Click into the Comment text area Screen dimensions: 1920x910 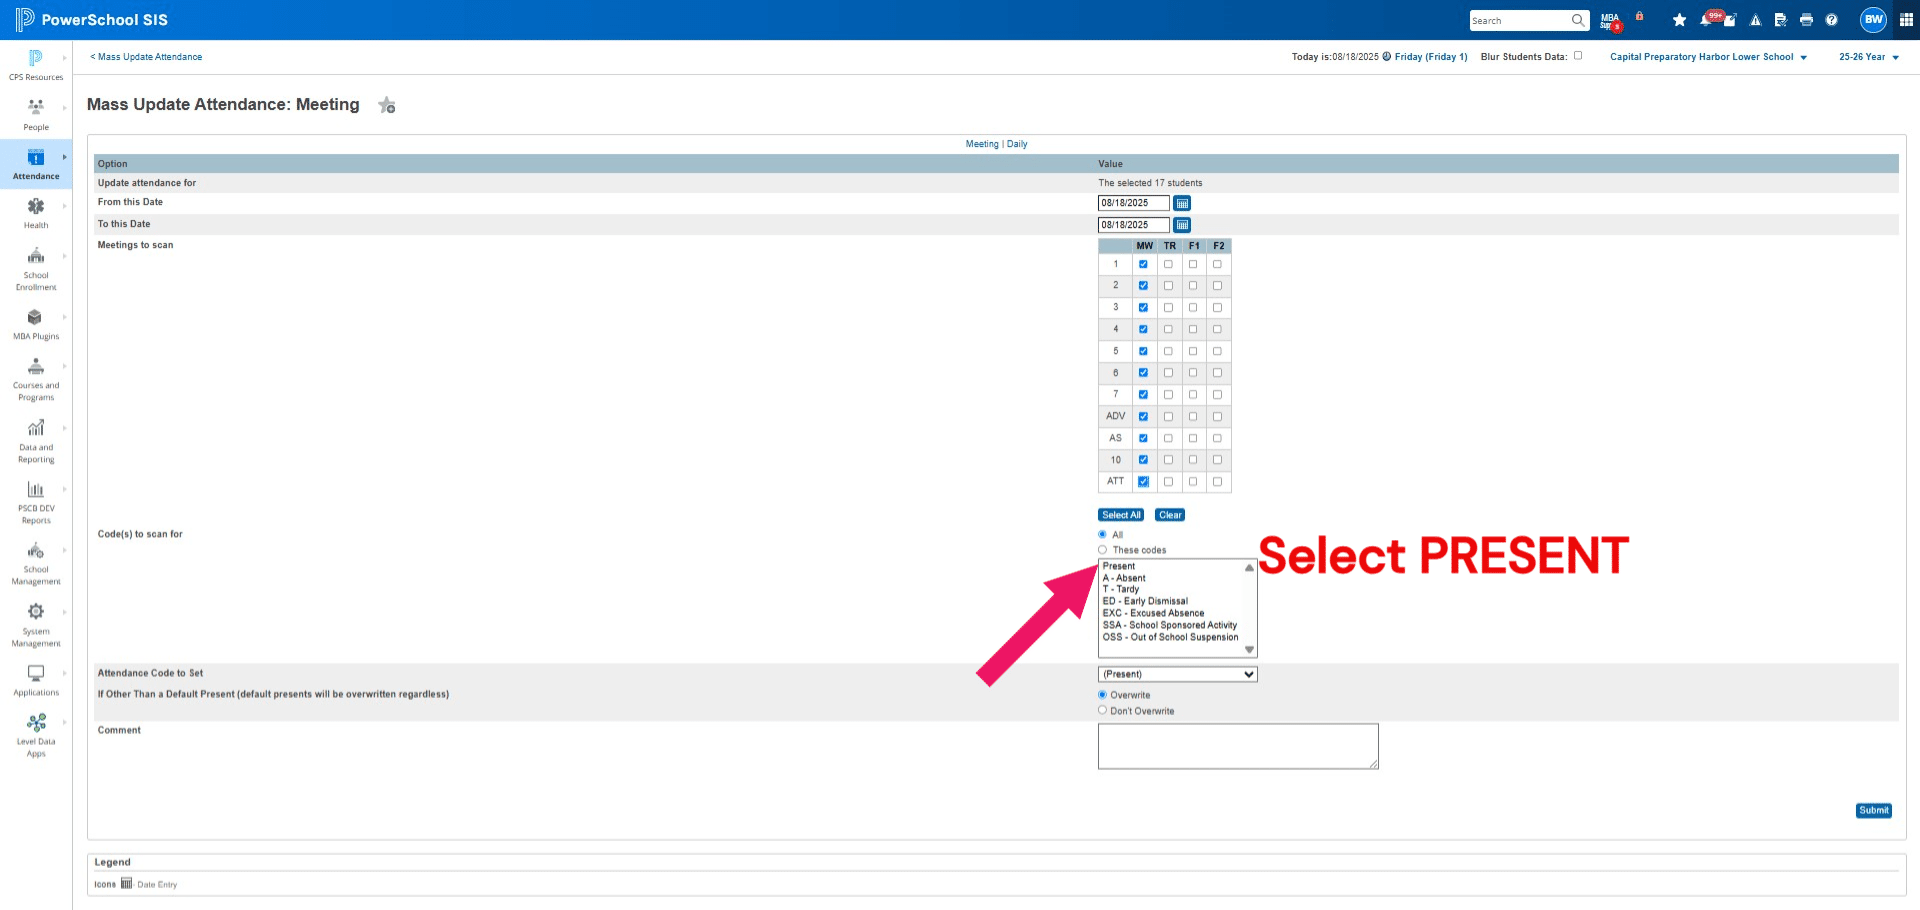[x=1238, y=747]
